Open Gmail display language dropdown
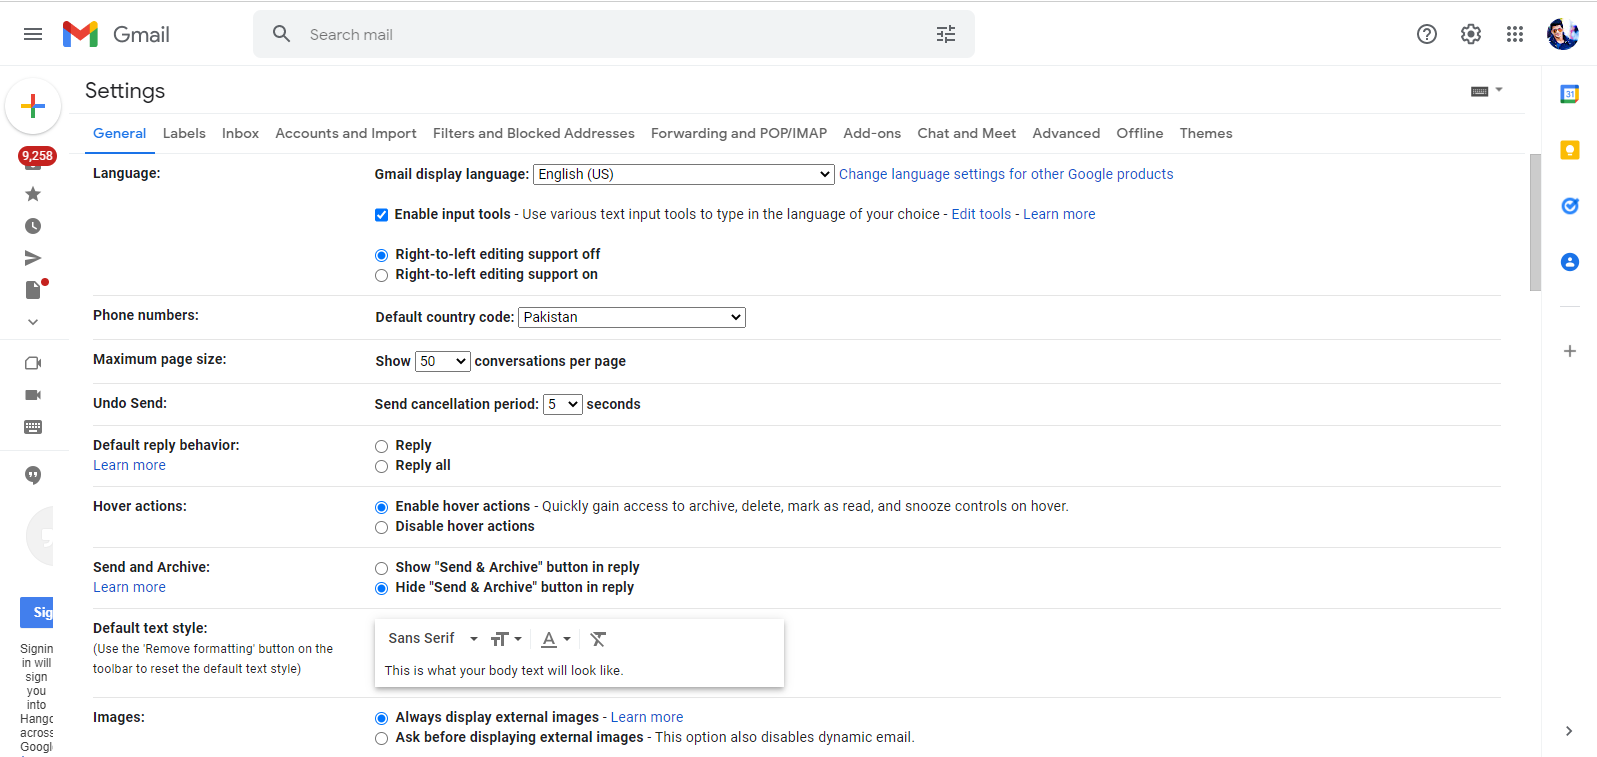 [683, 174]
